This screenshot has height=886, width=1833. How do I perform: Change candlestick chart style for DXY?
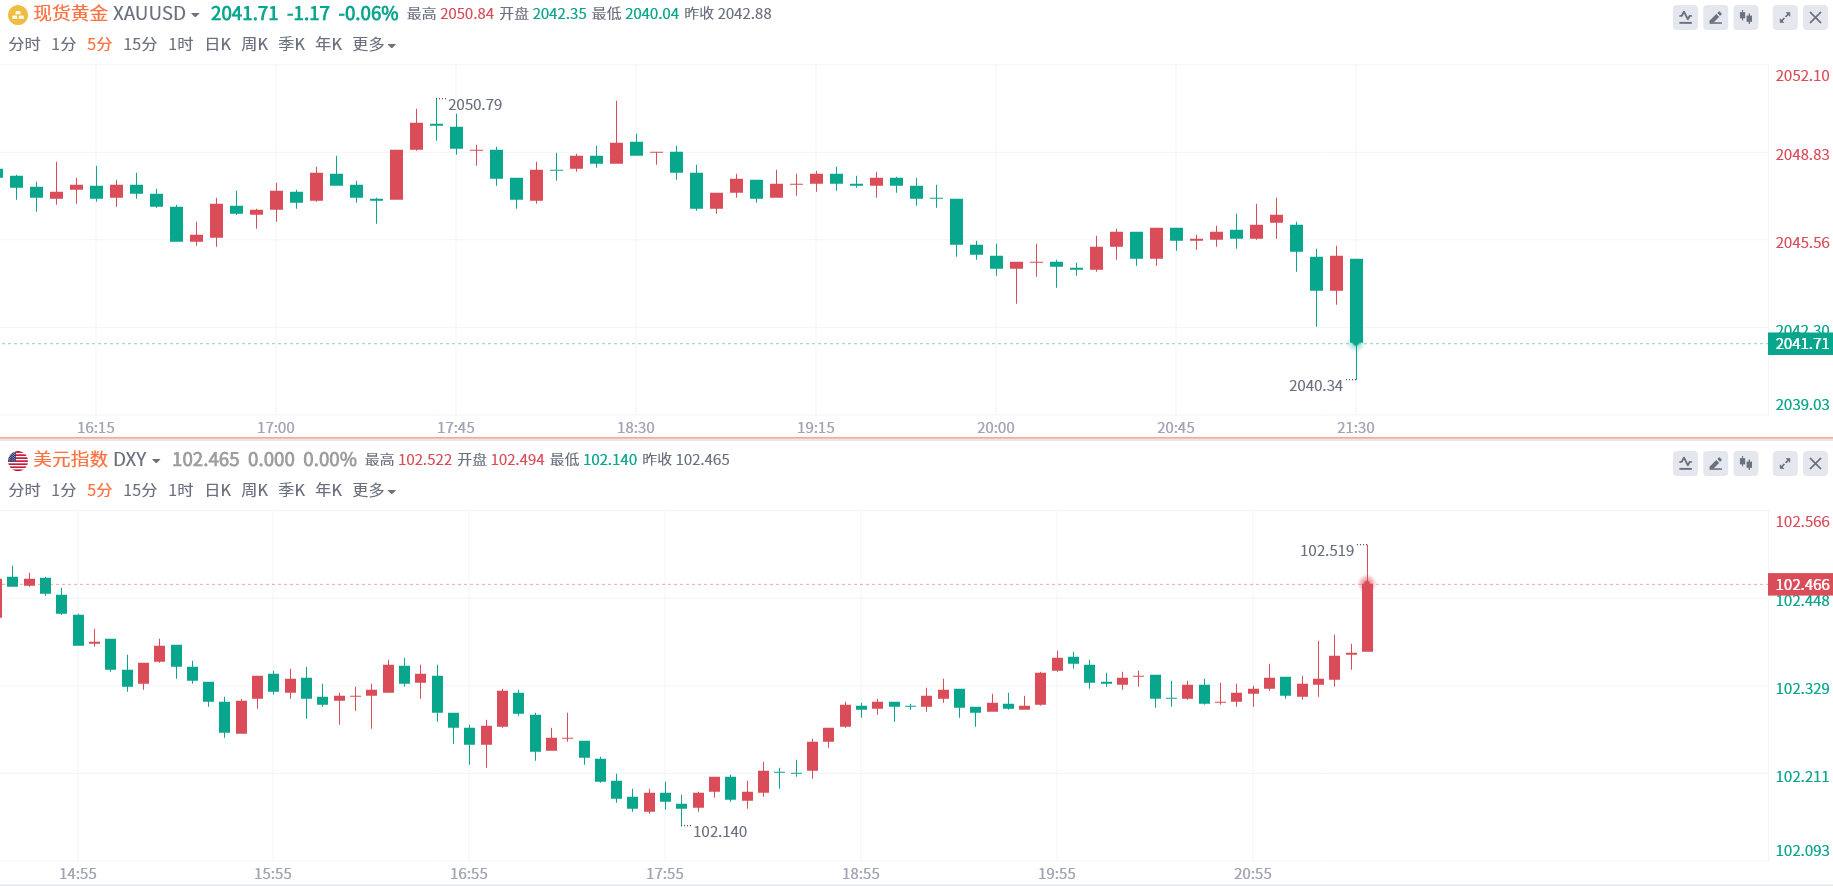[x=1745, y=463]
